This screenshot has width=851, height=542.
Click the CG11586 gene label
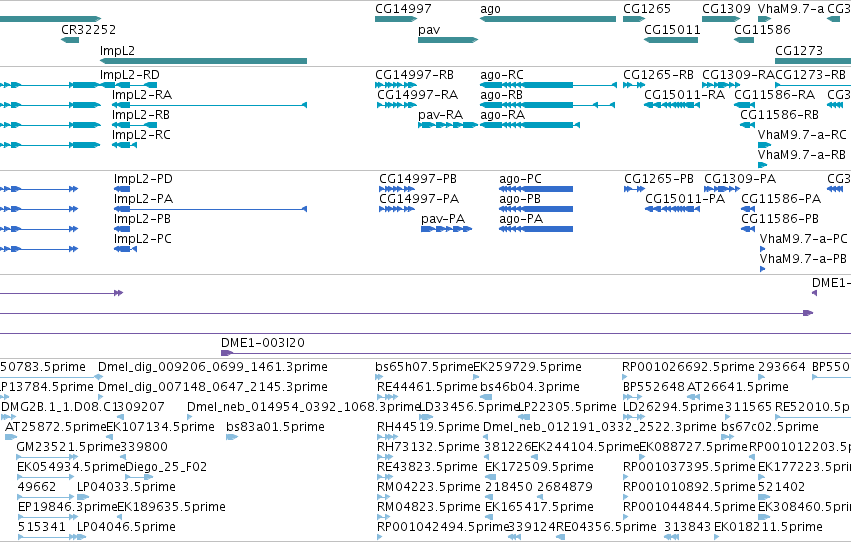pos(762,29)
